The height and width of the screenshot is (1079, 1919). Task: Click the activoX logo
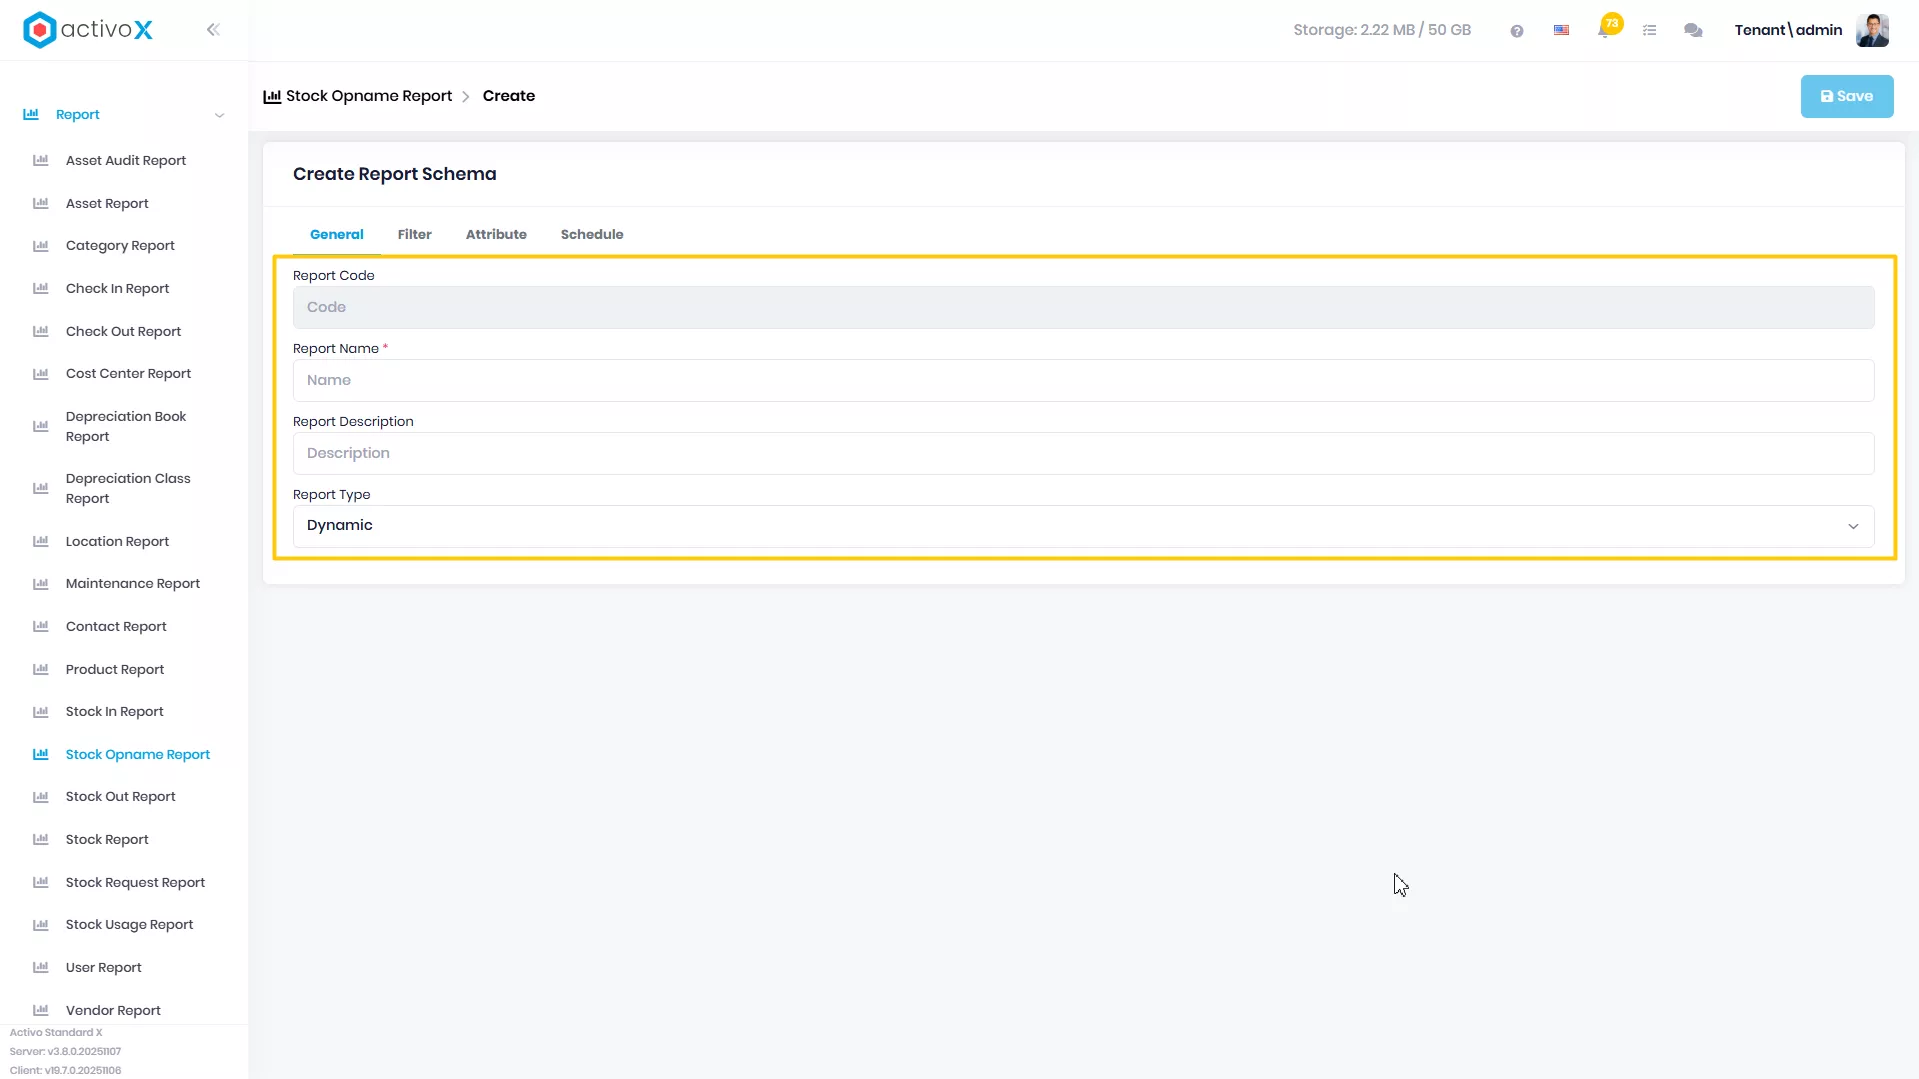pyautogui.click(x=88, y=30)
